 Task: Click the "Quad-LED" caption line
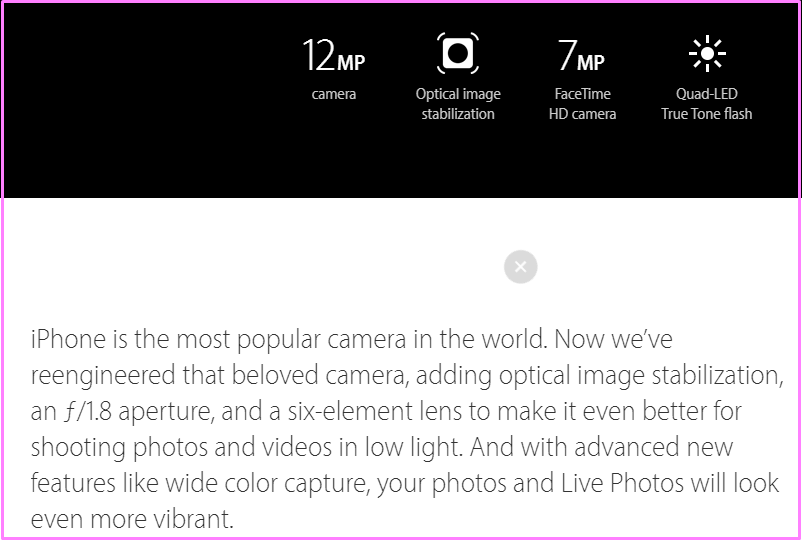click(707, 94)
